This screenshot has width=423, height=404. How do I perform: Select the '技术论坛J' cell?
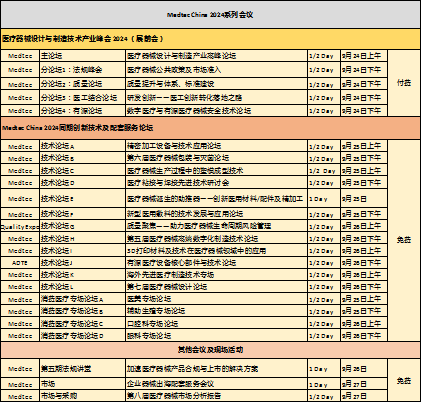click(x=82, y=263)
